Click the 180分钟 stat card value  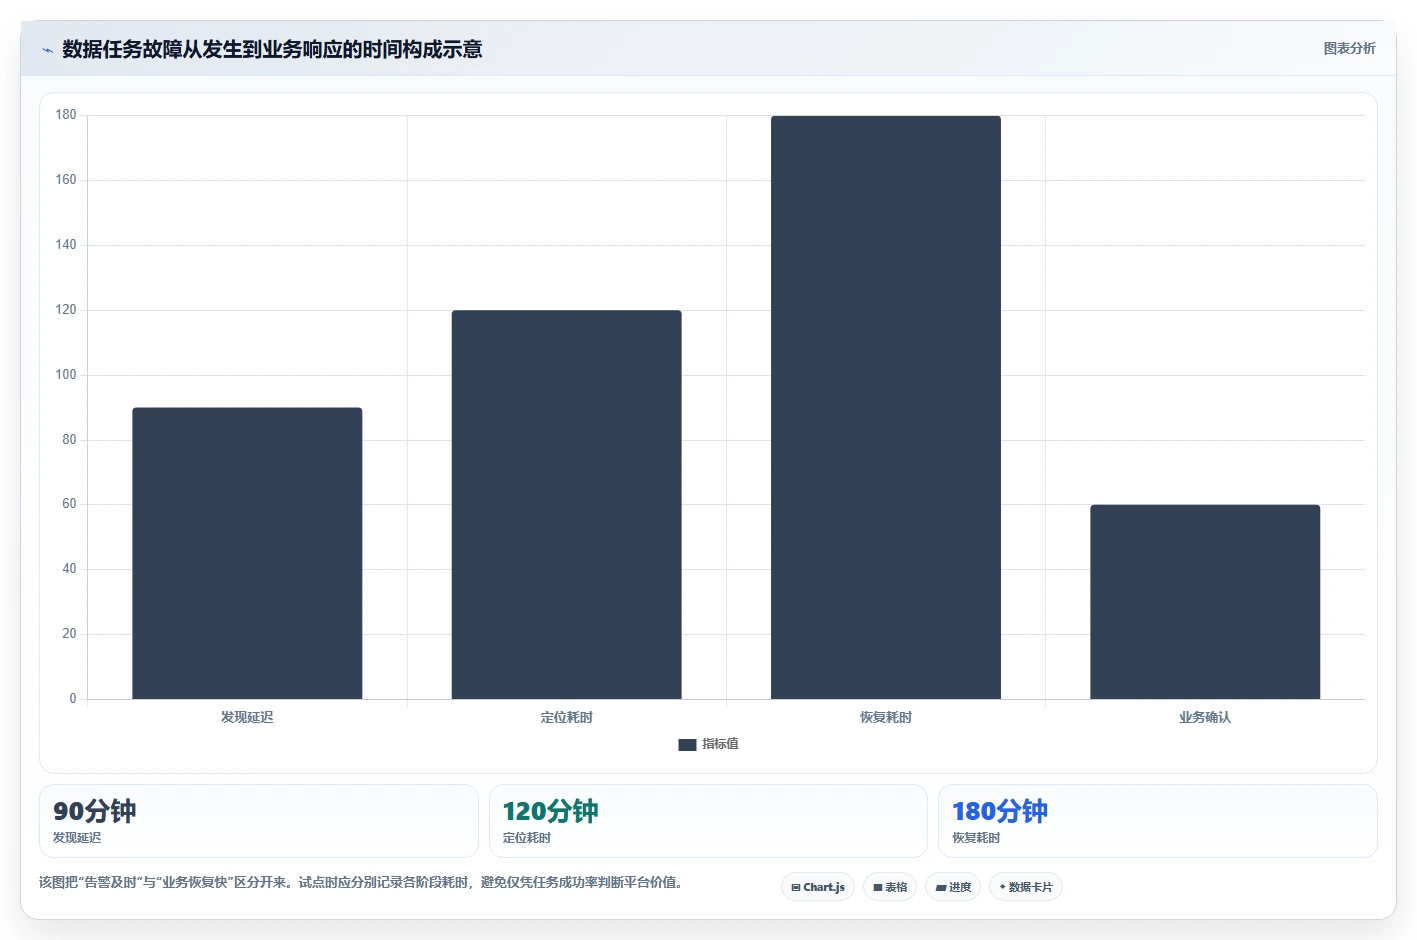coord(1000,811)
